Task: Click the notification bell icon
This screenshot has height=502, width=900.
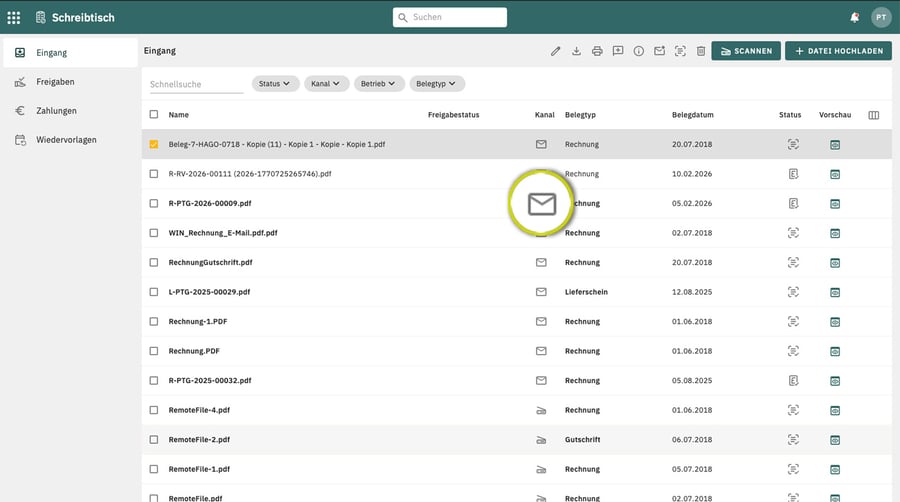Action: click(855, 18)
